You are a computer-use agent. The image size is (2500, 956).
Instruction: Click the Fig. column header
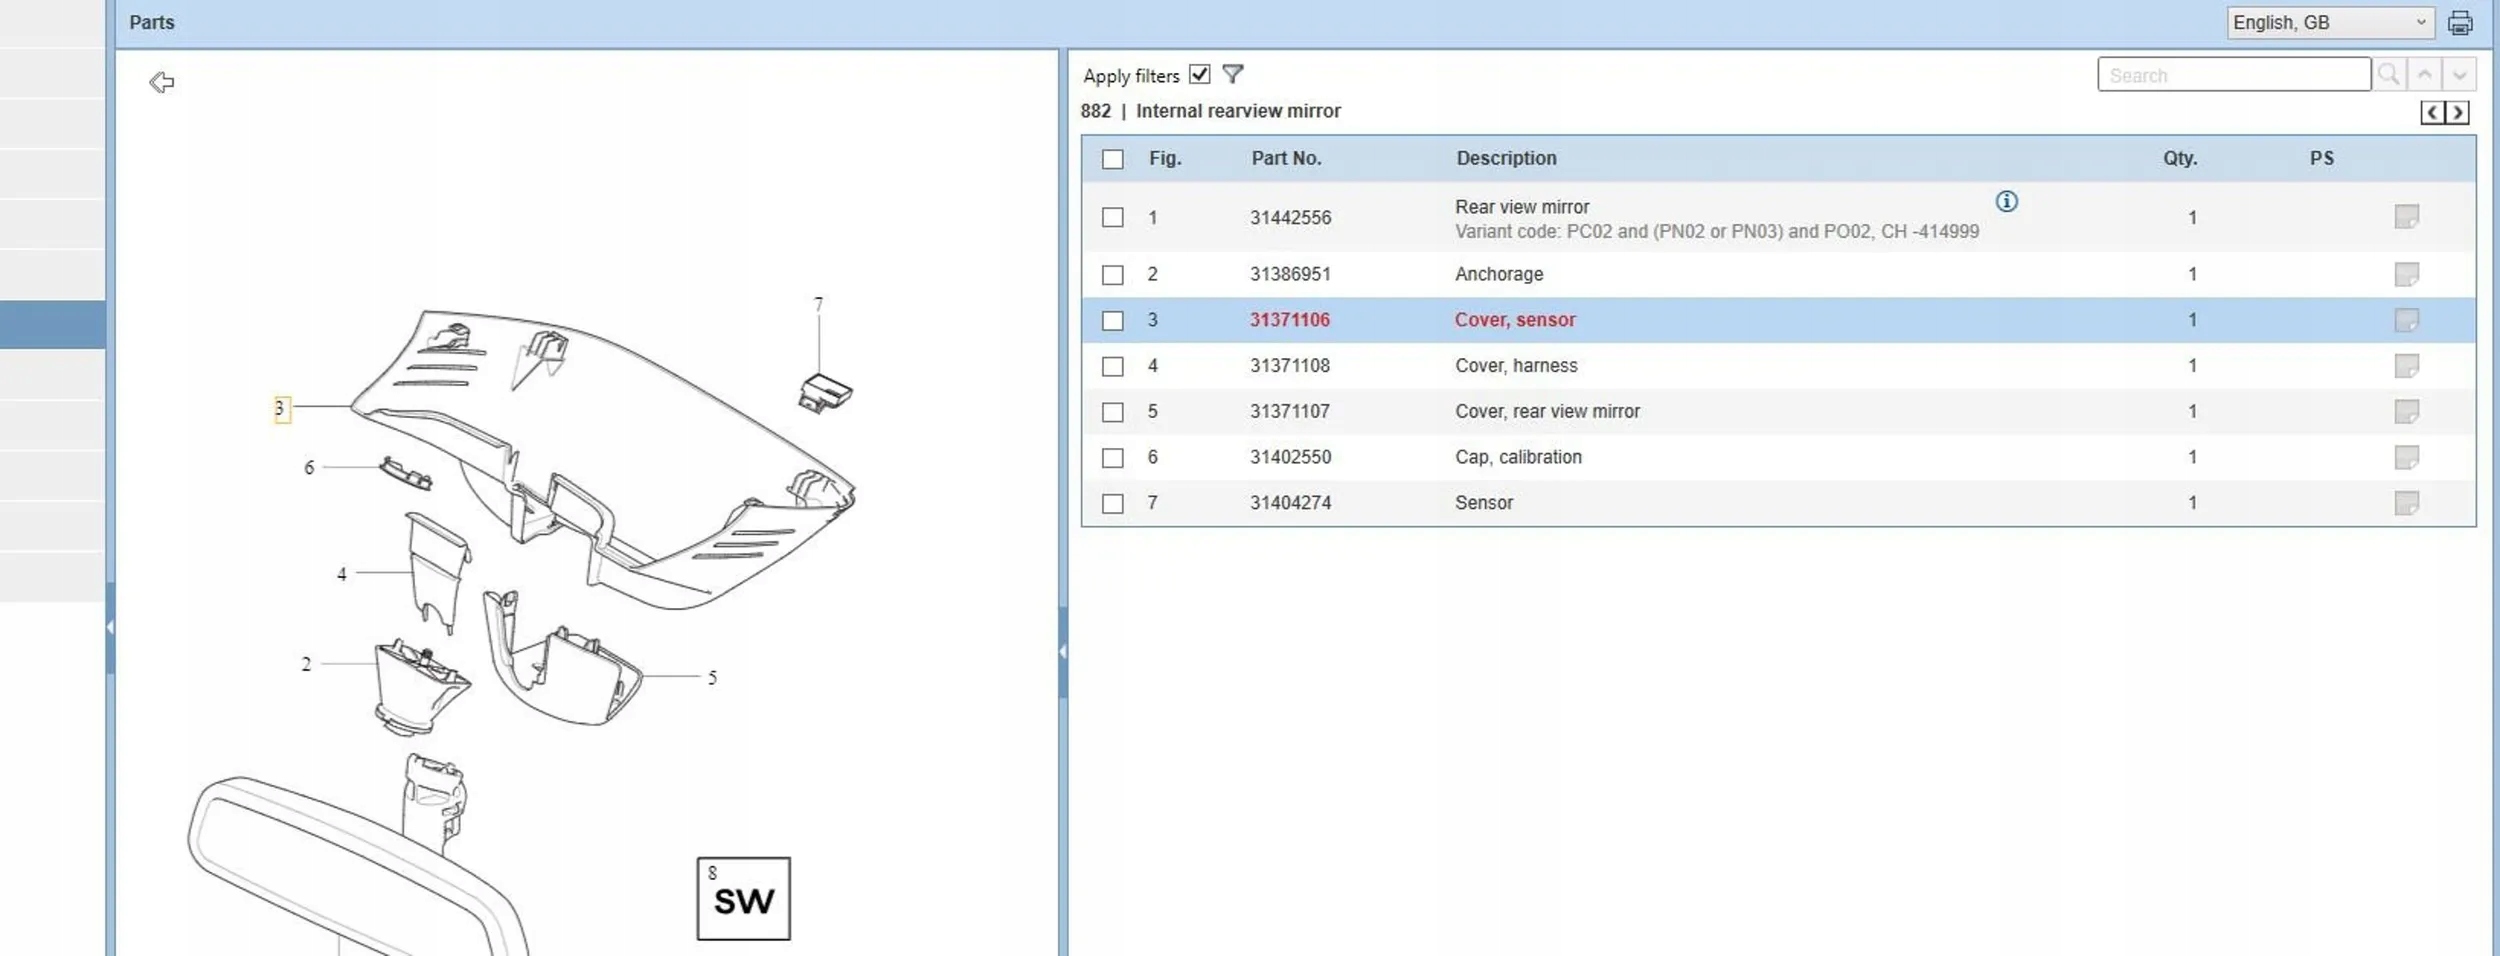[1165, 158]
